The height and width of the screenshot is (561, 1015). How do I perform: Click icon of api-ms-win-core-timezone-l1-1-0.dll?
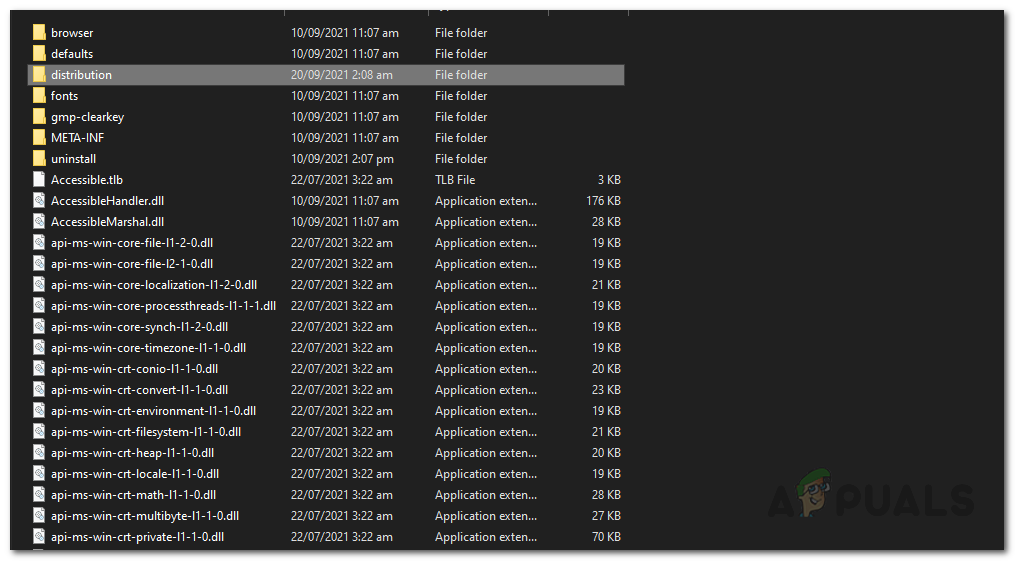[x=39, y=348]
